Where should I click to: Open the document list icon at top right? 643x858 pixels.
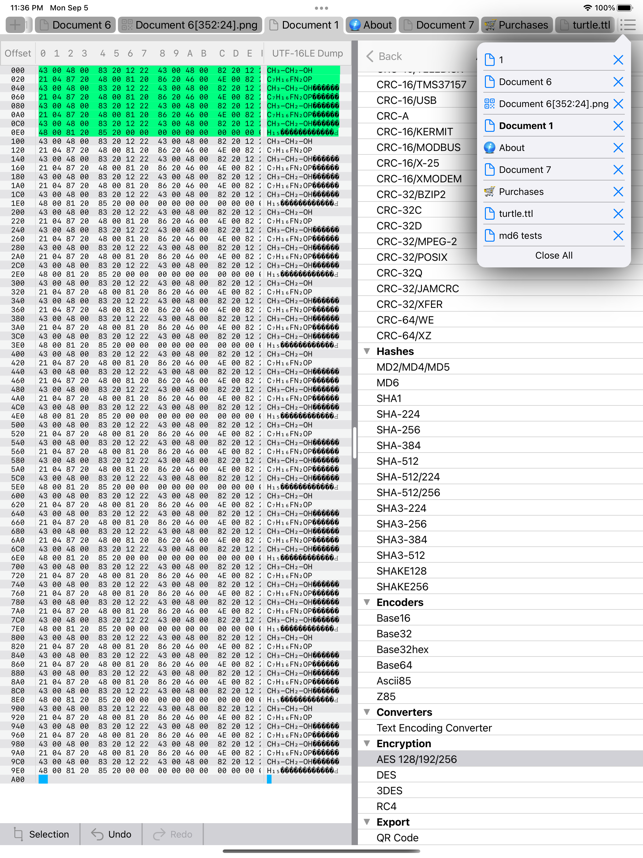point(628,25)
